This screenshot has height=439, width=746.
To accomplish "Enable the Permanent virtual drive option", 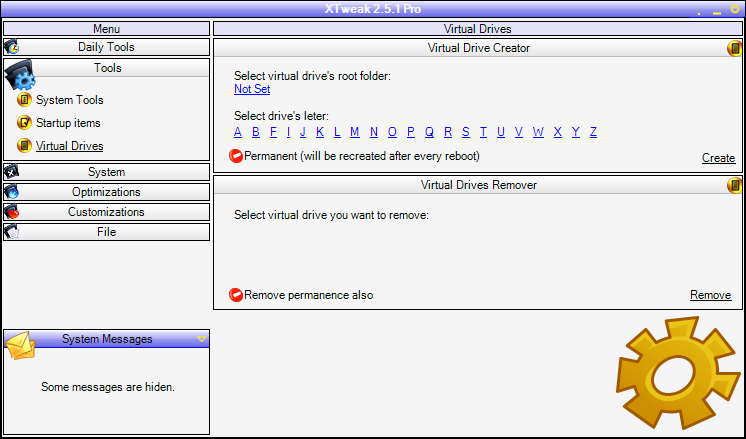I will click(x=236, y=156).
